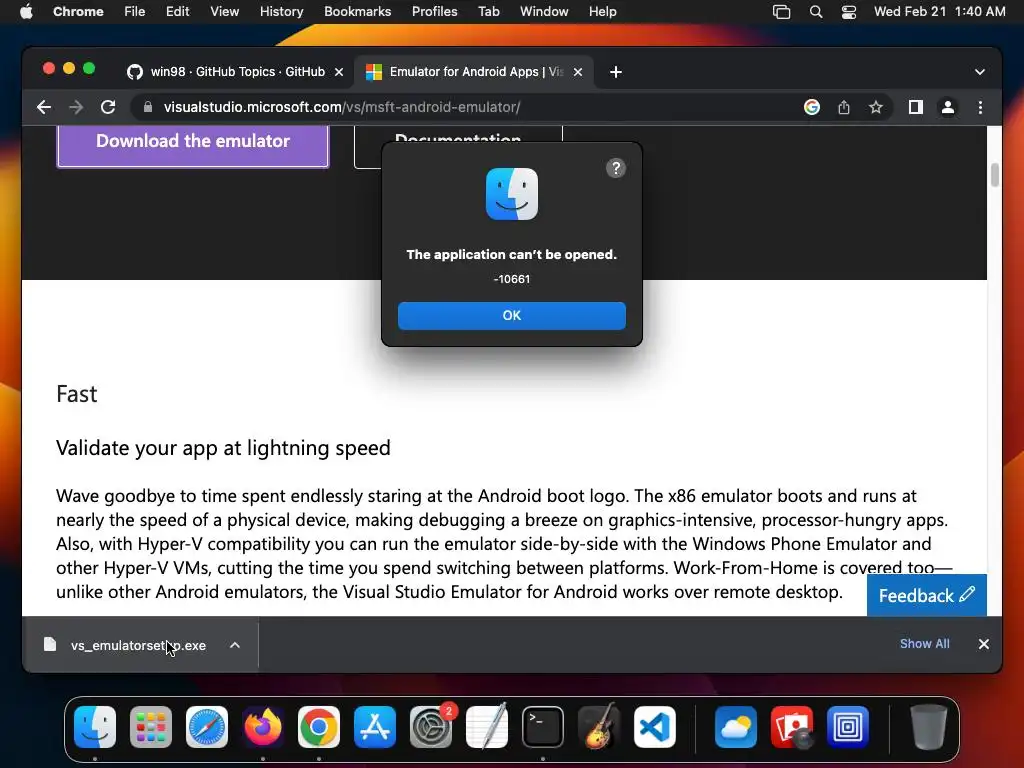Reload the current page
Screen dimensions: 1024x768
108,107
